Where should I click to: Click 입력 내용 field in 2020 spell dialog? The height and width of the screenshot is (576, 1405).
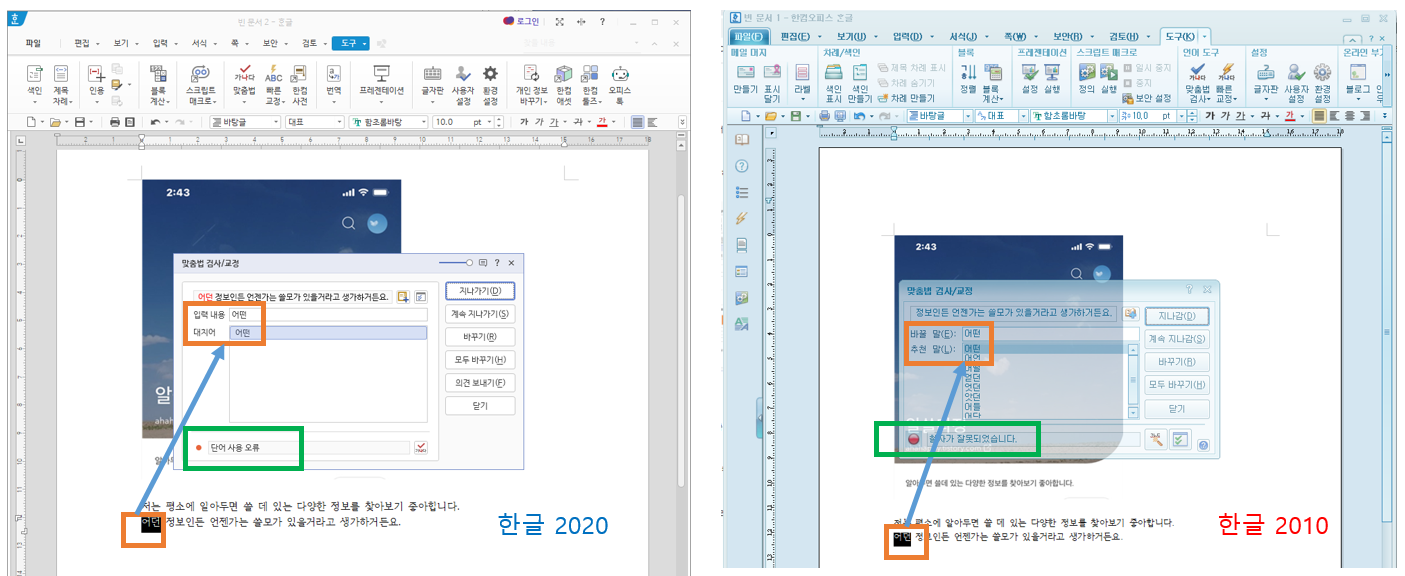click(x=327, y=314)
